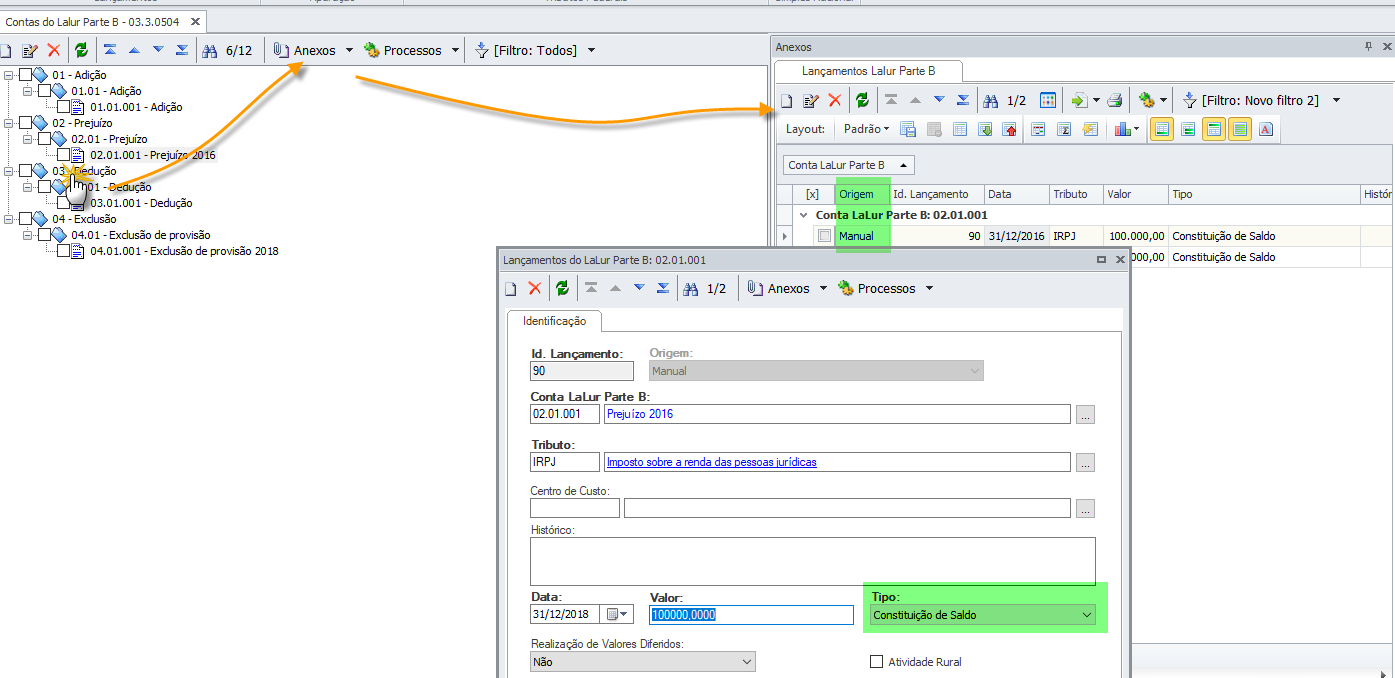Click the Conta LaLur Parte B grouping button
The width and height of the screenshot is (1395, 678).
coord(848,165)
